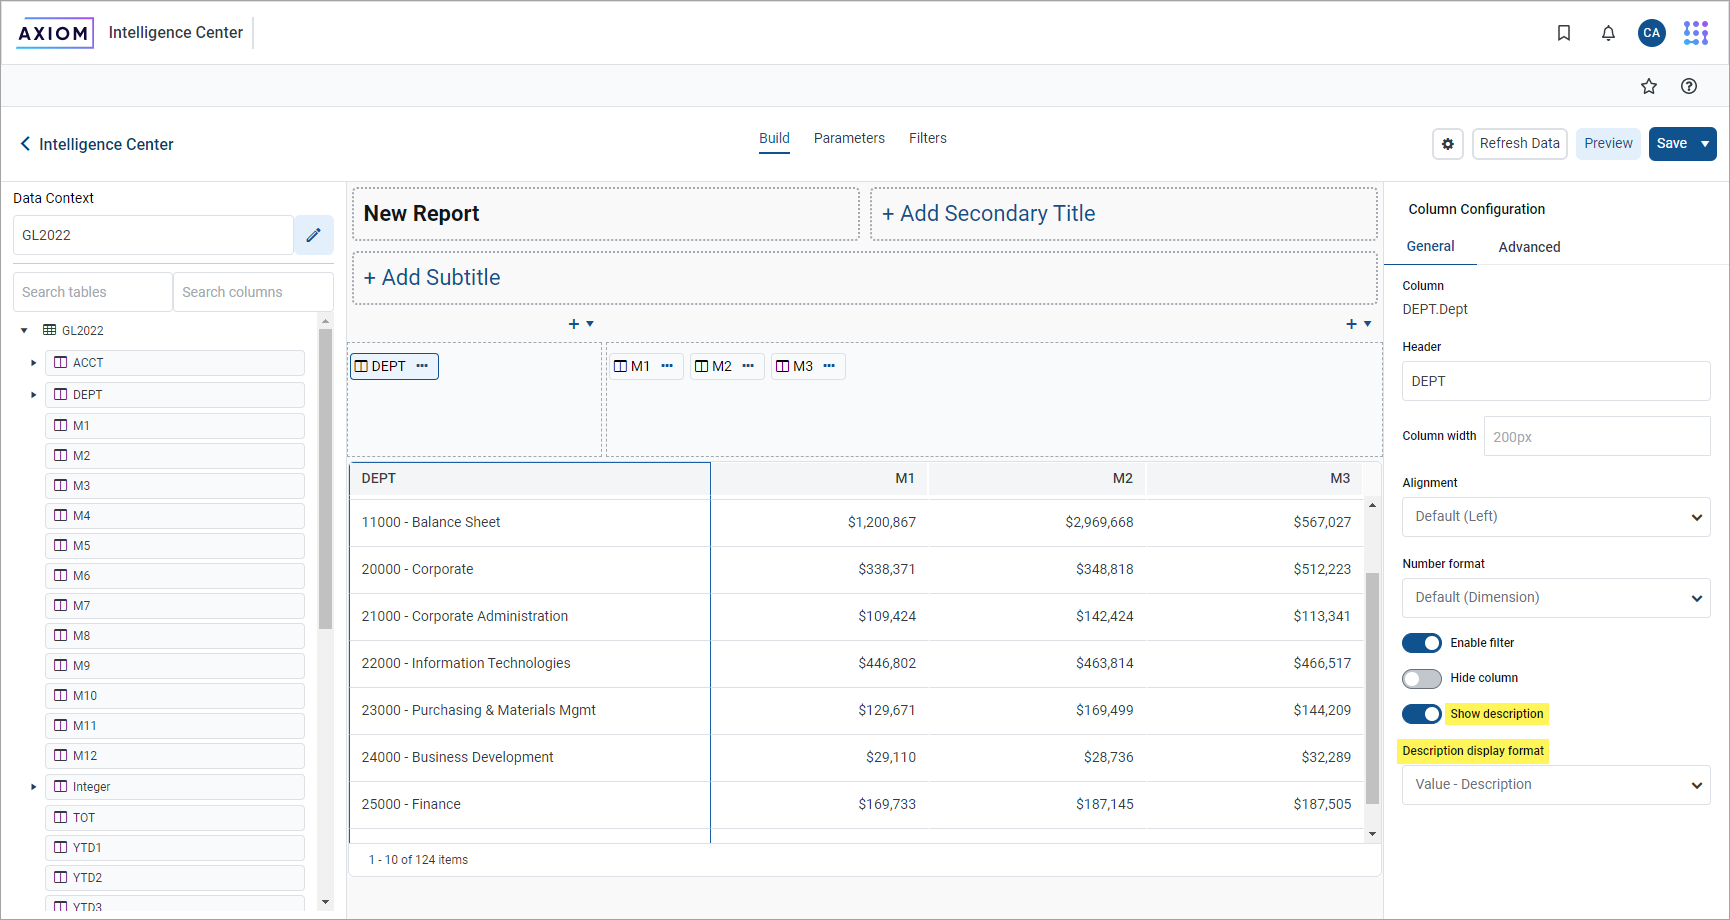The width and height of the screenshot is (1730, 920).
Task: Disable the Enable filter toggle
Action: point(1421,643)
